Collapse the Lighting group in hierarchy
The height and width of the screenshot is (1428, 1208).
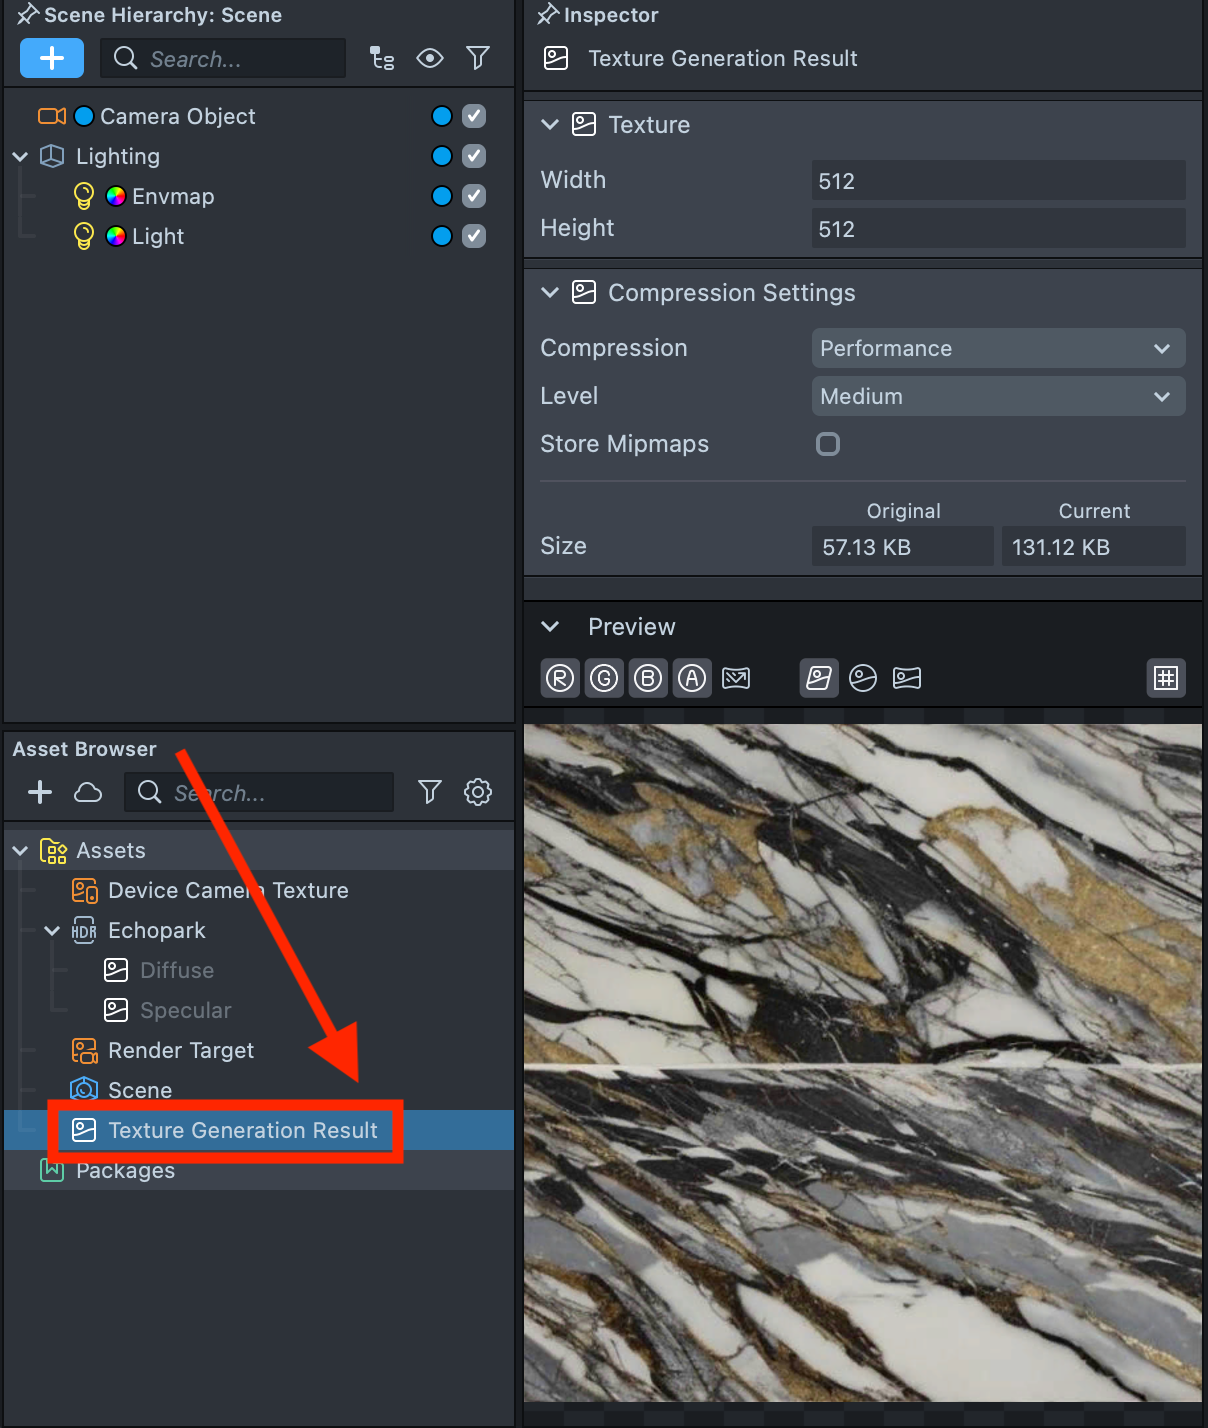tap(20, 157)
